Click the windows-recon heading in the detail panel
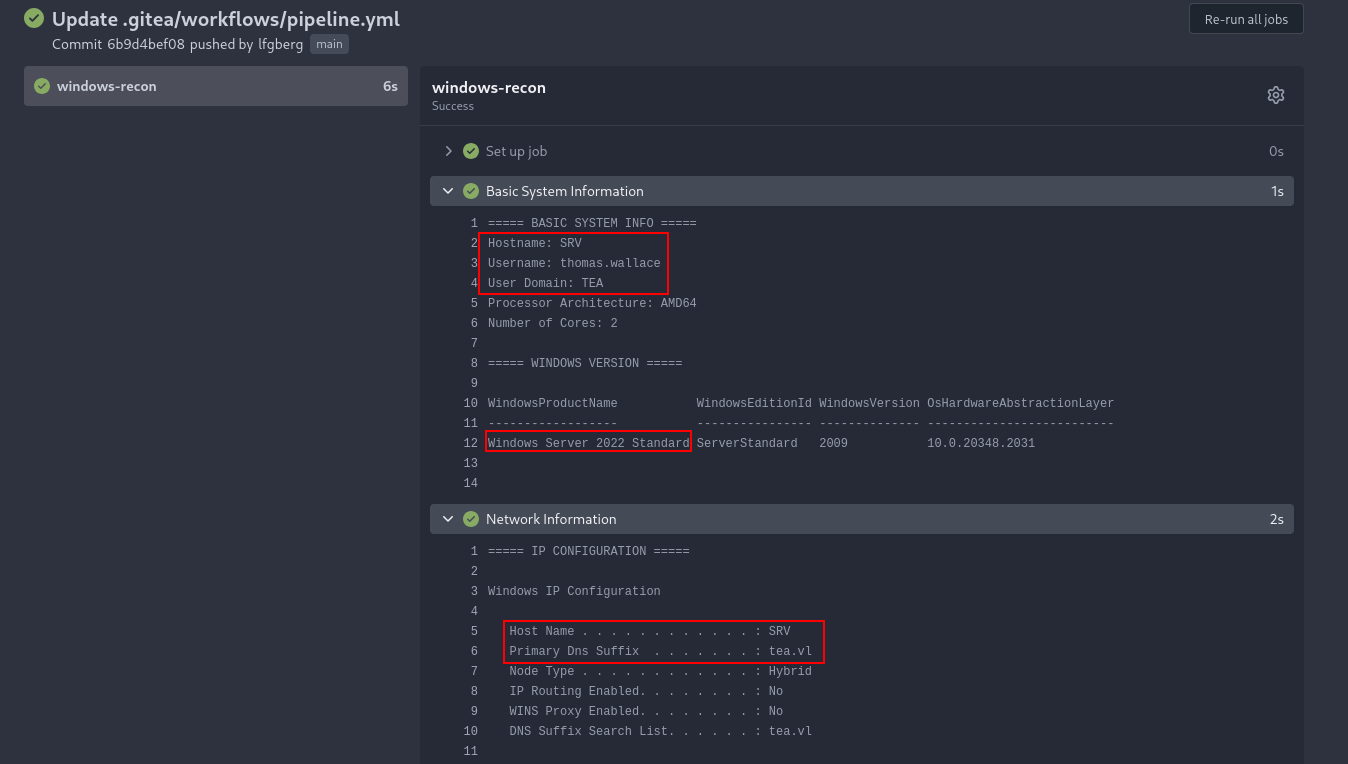This screenshot has height=764, width=1348. (x=489, y=87)
